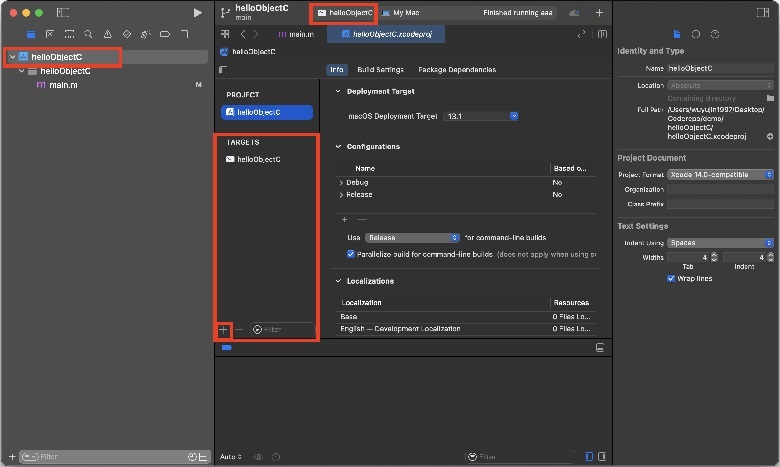The height and width of the screenshot is (467, 780).
Task: Add a configuration with plus button
Action: point(344,219)
